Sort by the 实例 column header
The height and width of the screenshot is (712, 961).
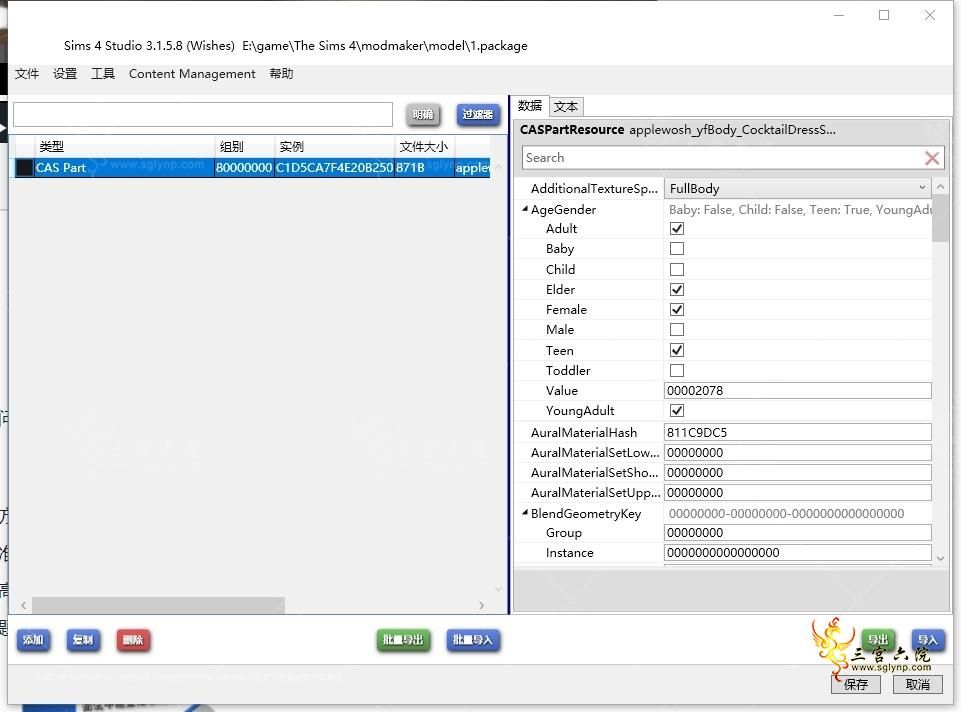click(x=334, y=146)
